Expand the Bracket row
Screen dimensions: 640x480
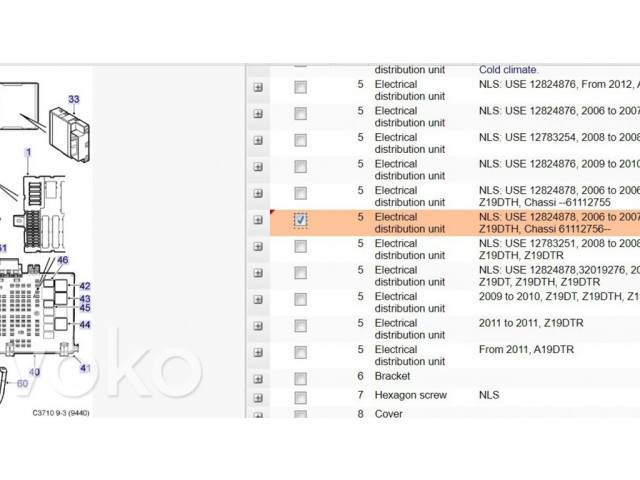tap(258, 379)
